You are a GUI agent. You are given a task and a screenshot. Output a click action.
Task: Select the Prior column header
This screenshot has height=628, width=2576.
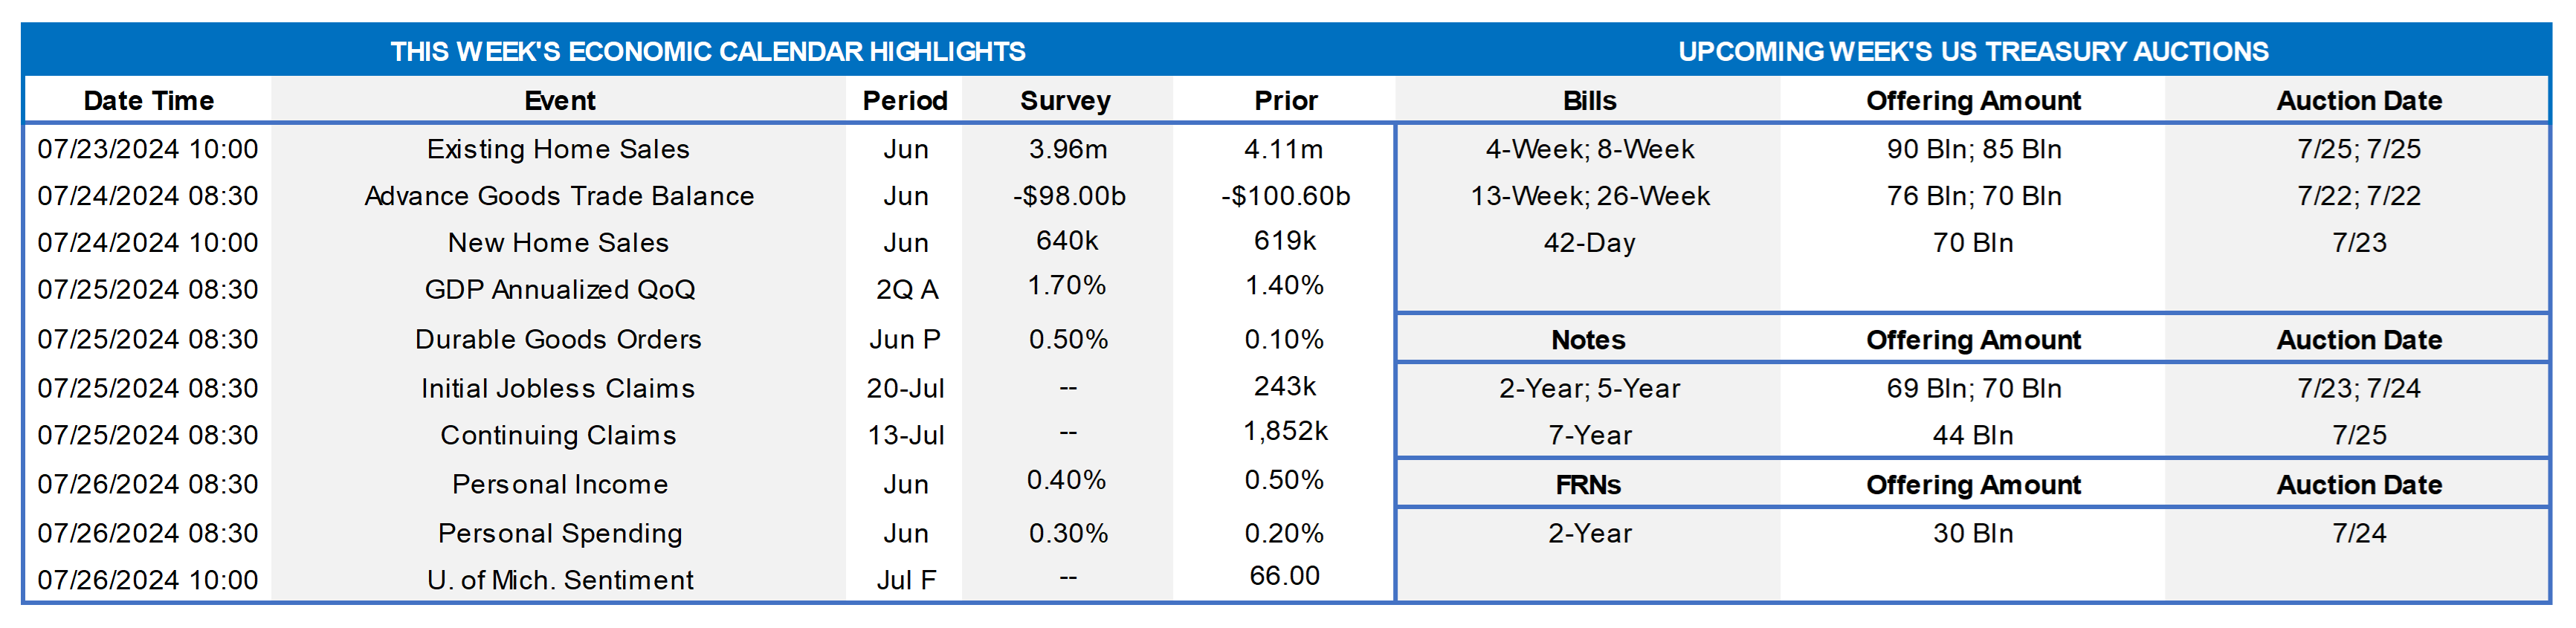point(1285,101)
